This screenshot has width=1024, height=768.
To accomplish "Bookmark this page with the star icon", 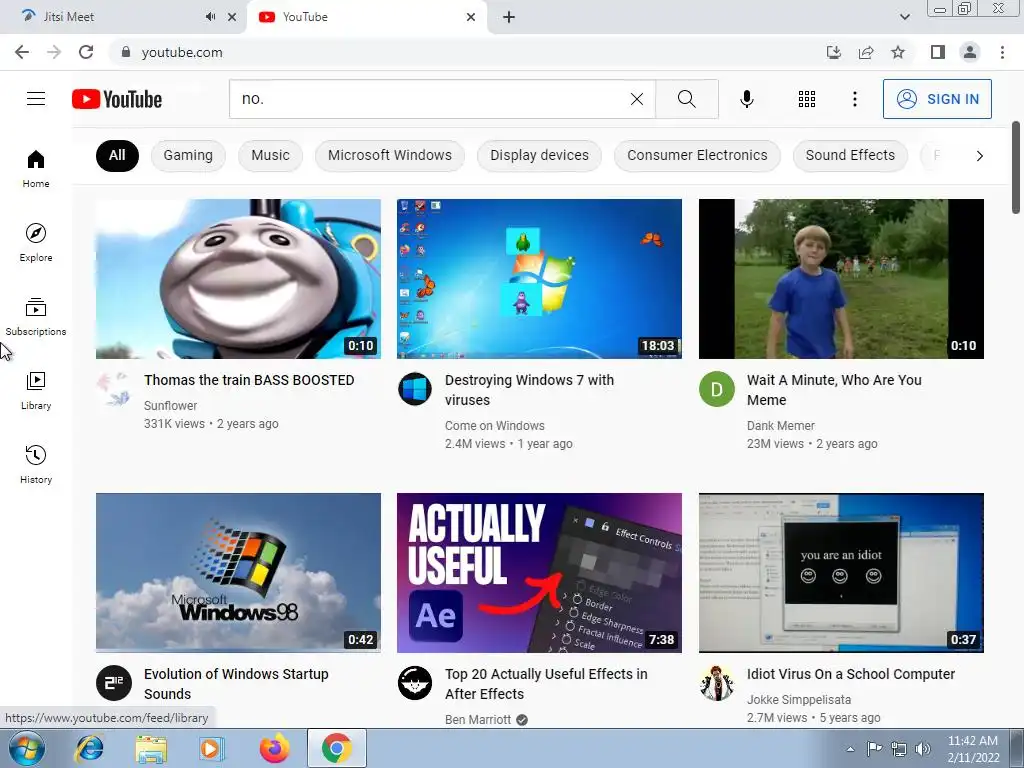I will [x=898, y=52].
